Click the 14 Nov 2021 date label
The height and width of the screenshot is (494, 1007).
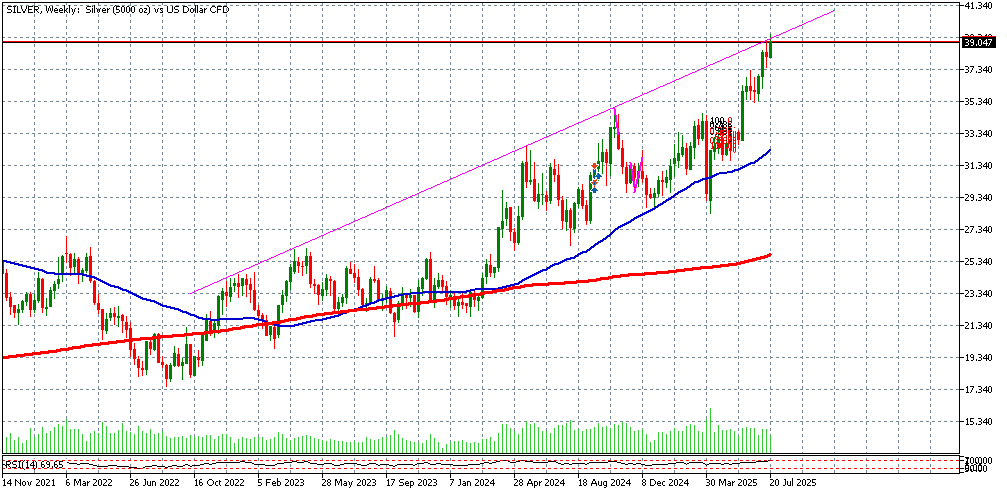point(29,481)
